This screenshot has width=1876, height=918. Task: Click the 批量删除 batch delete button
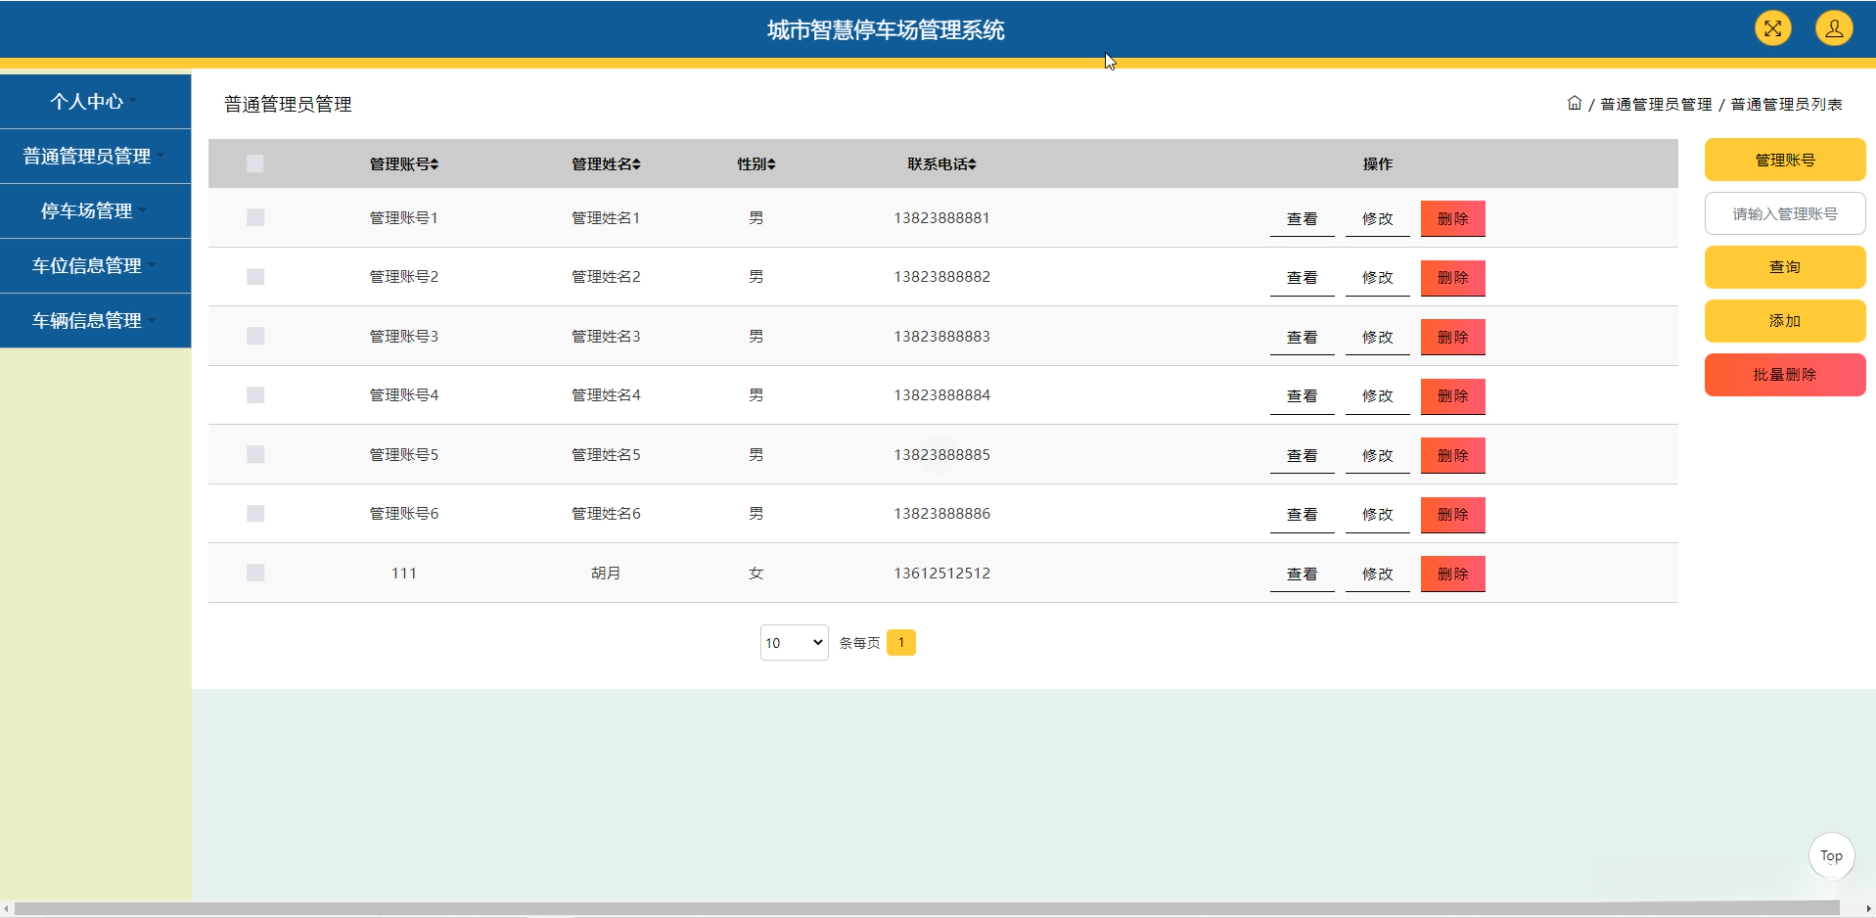coord(1785,375)
